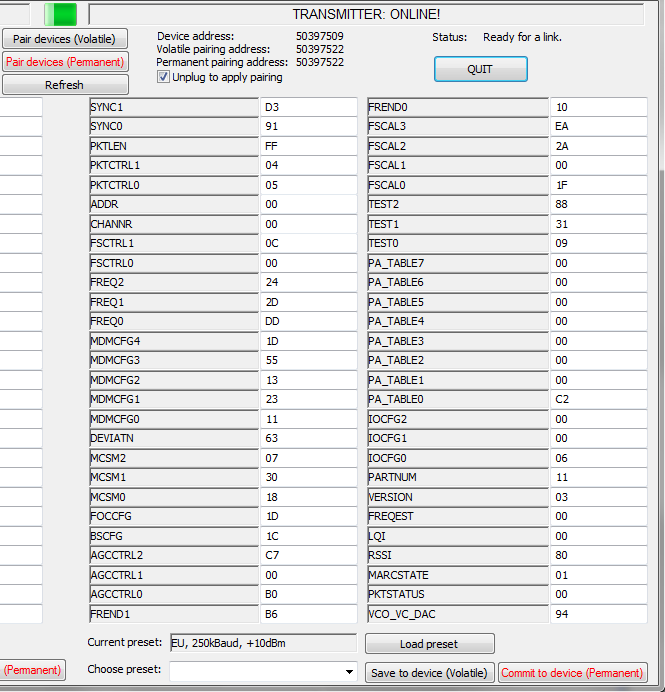Click the AGCCTRL1 value field

(308, 575)
